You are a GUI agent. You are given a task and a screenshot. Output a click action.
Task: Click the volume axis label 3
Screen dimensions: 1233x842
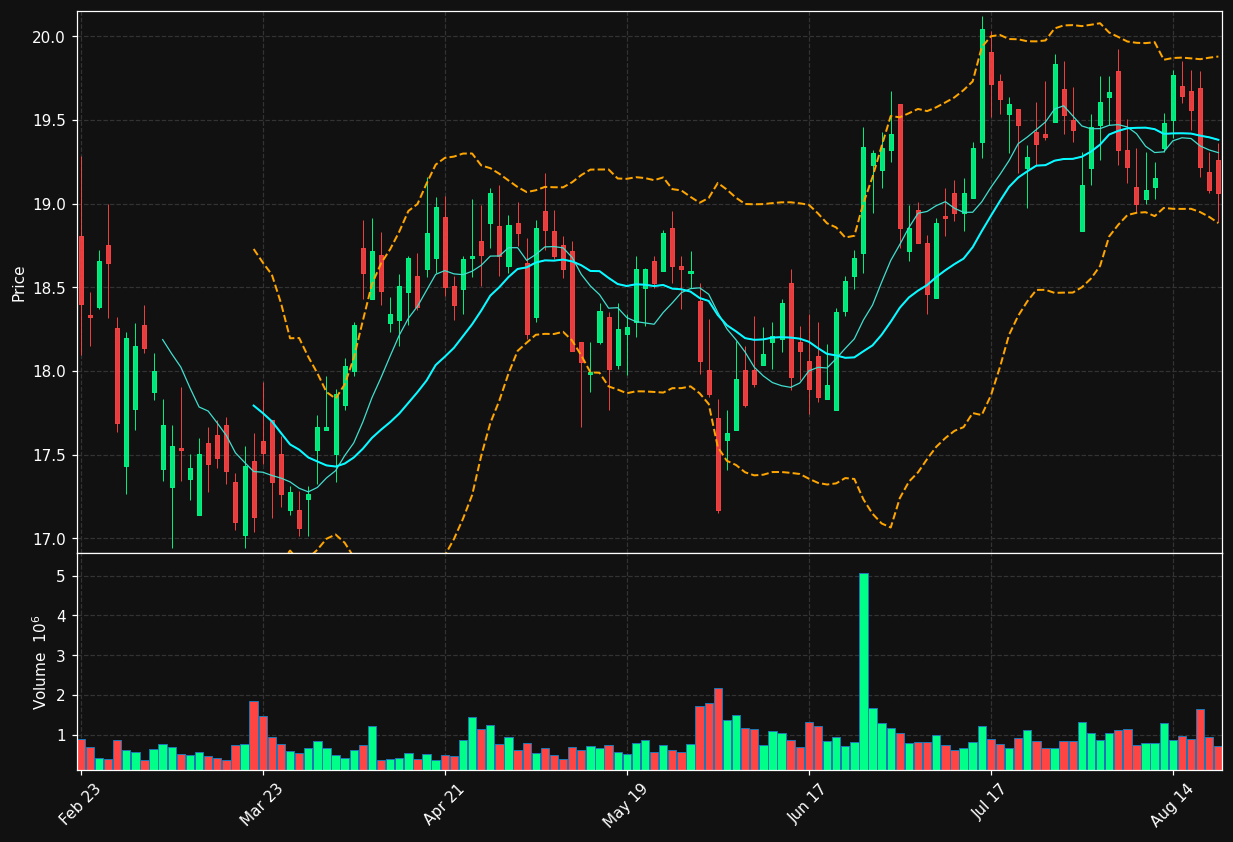(x=60, y=656)
